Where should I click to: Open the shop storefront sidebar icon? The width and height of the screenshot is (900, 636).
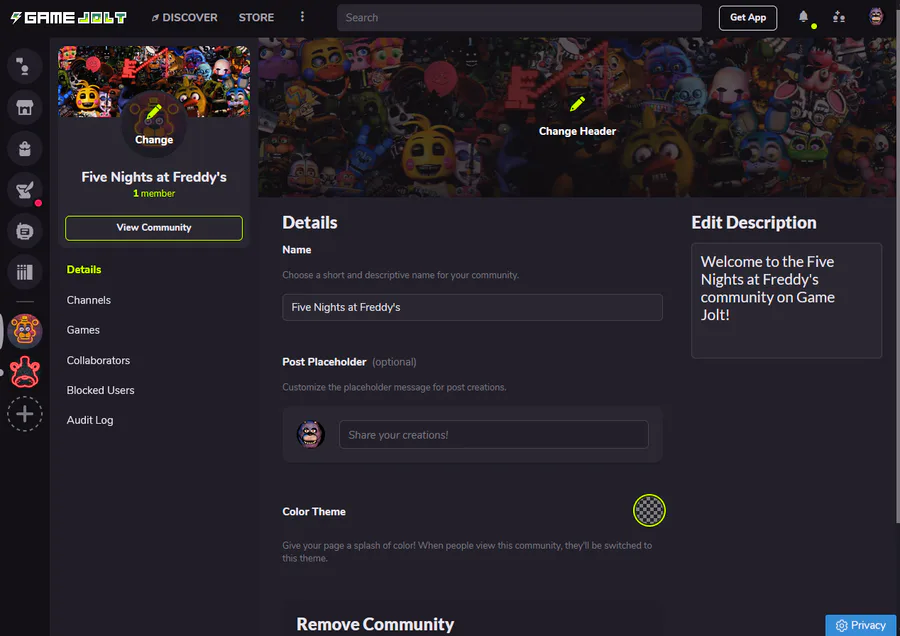(25, 107)
